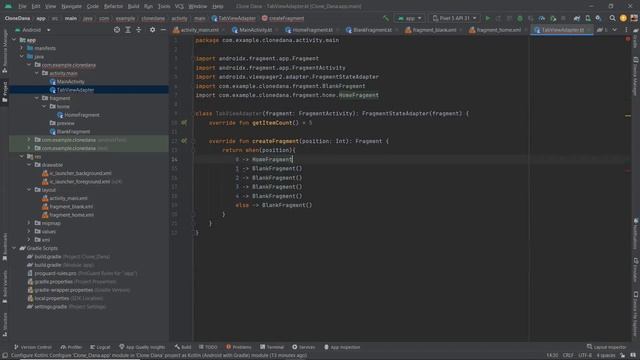Switch to HomeFragment.kt editor tab

pos(312,30)
